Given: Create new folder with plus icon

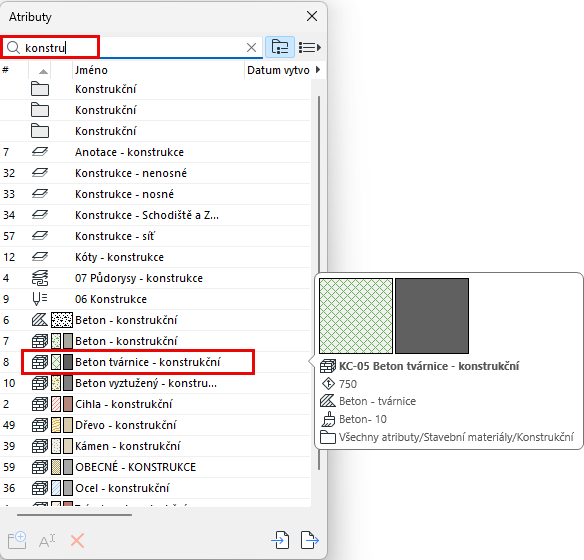Looking at the screenshot, I should click(x=17, y=540).
